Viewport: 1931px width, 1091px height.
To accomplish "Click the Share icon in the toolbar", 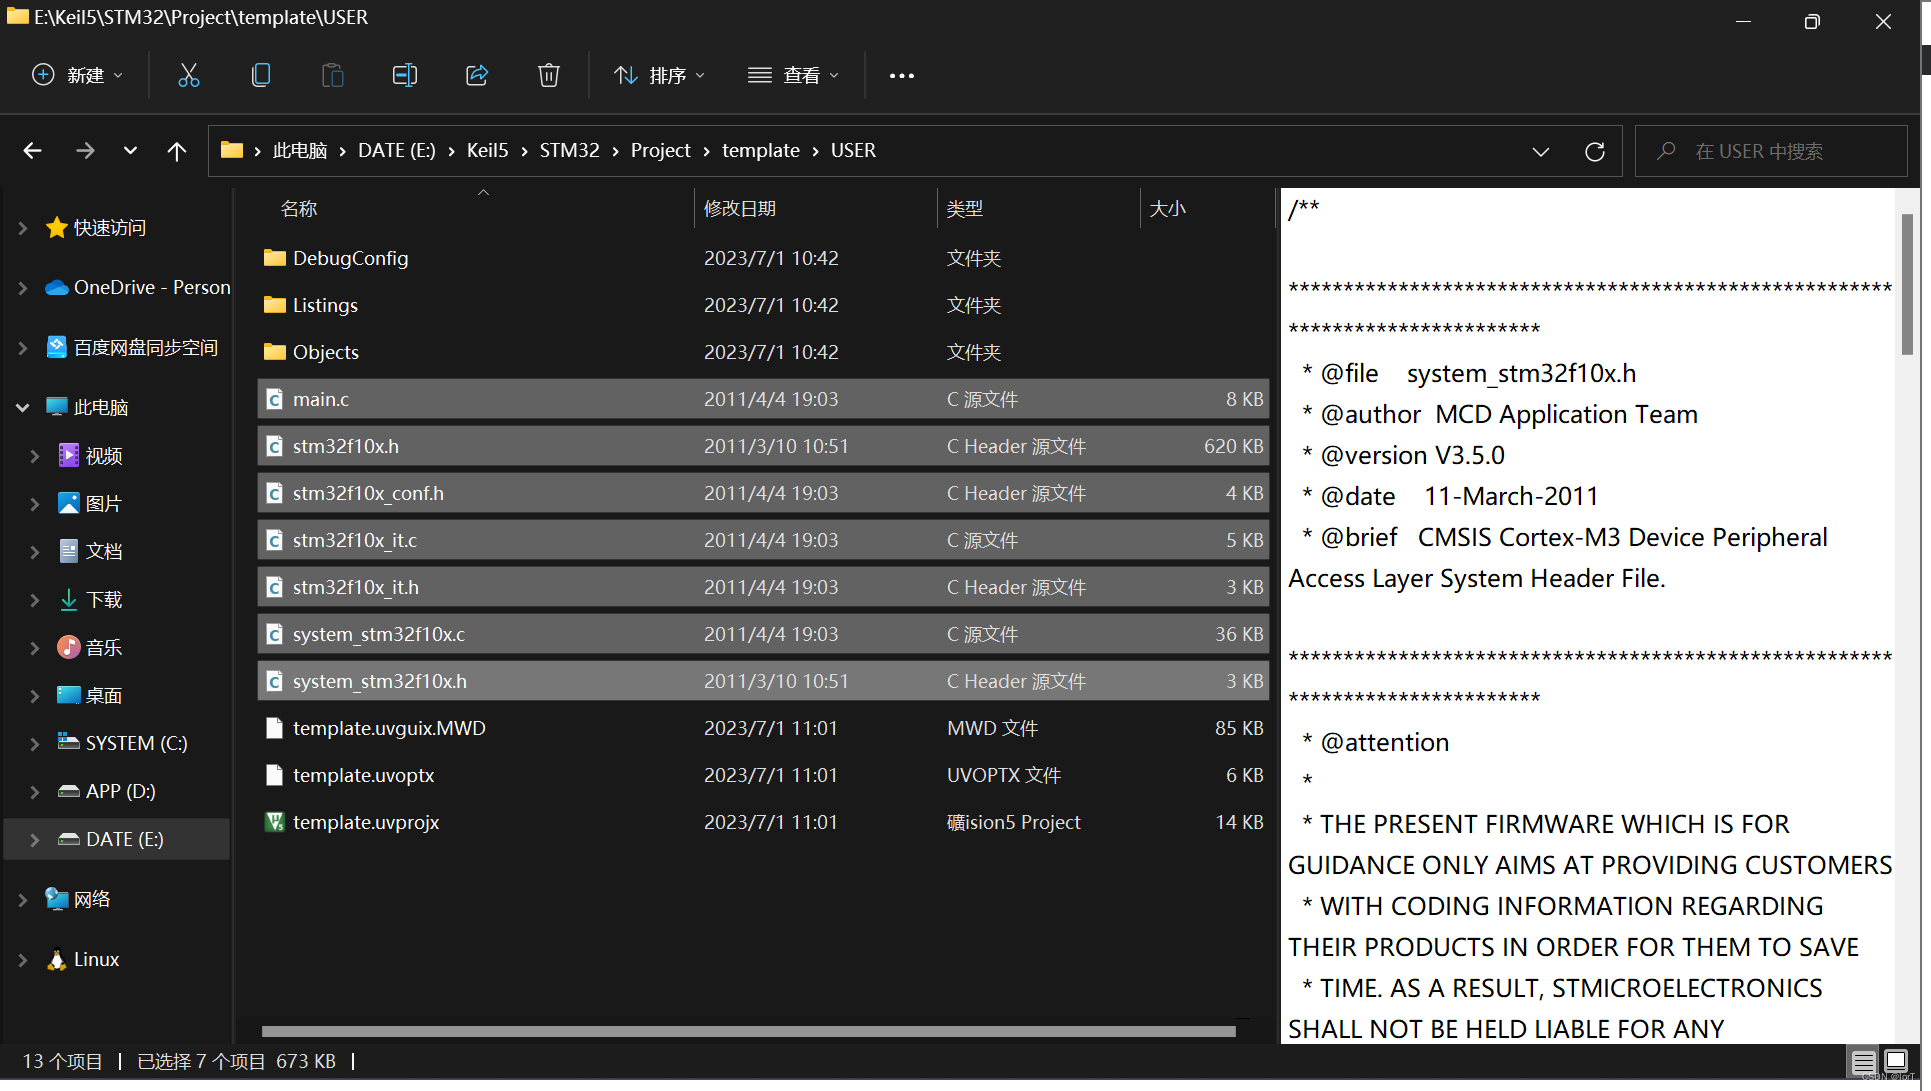I will (x=477, y=75).
